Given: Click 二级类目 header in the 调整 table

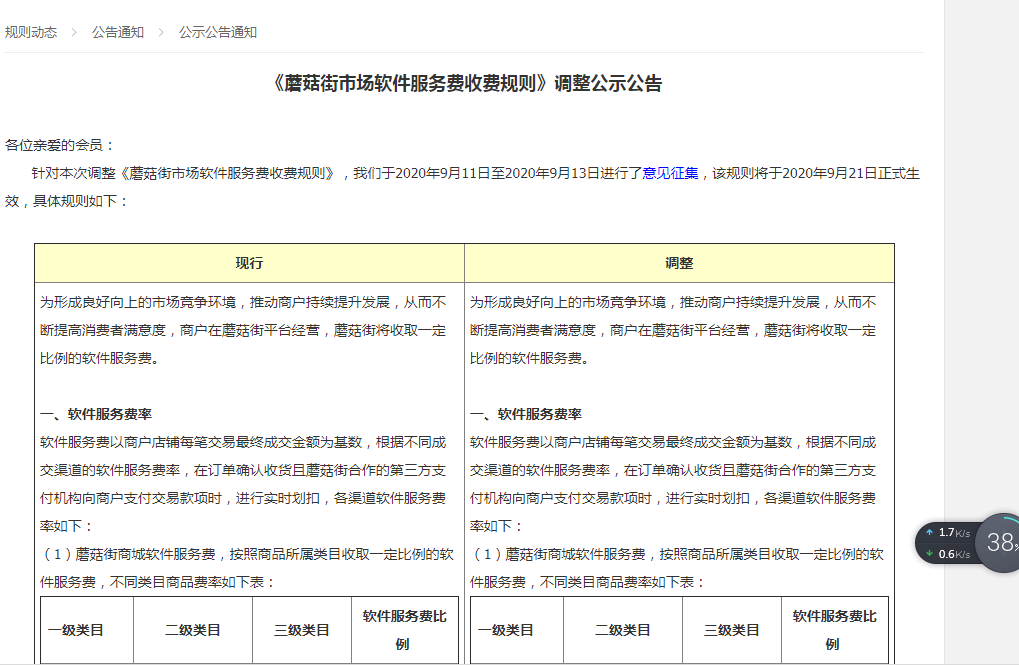Looking at the screenshot, I should (623, 630).
